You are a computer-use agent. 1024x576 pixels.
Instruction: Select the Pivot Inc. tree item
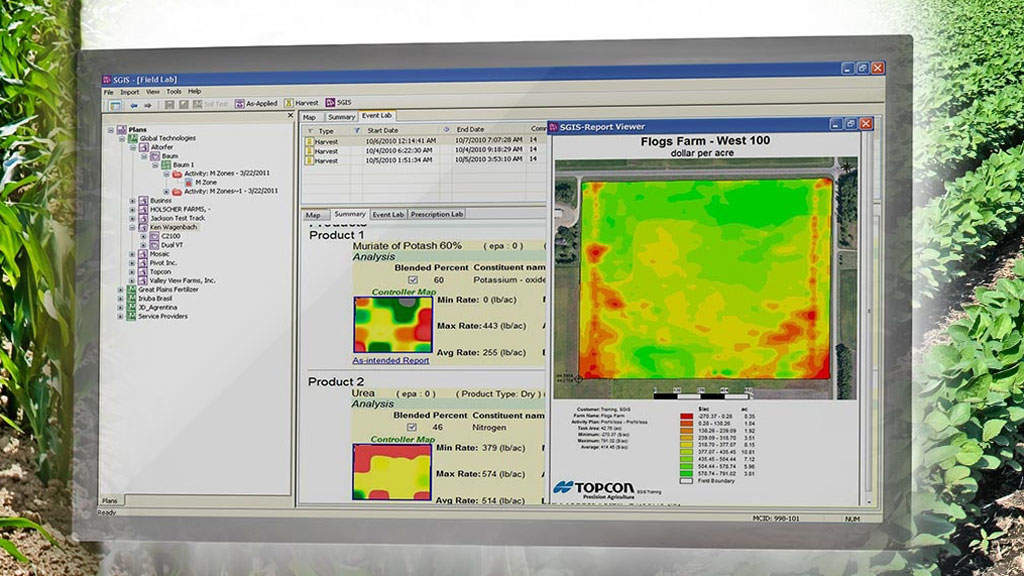coord(163,263)
